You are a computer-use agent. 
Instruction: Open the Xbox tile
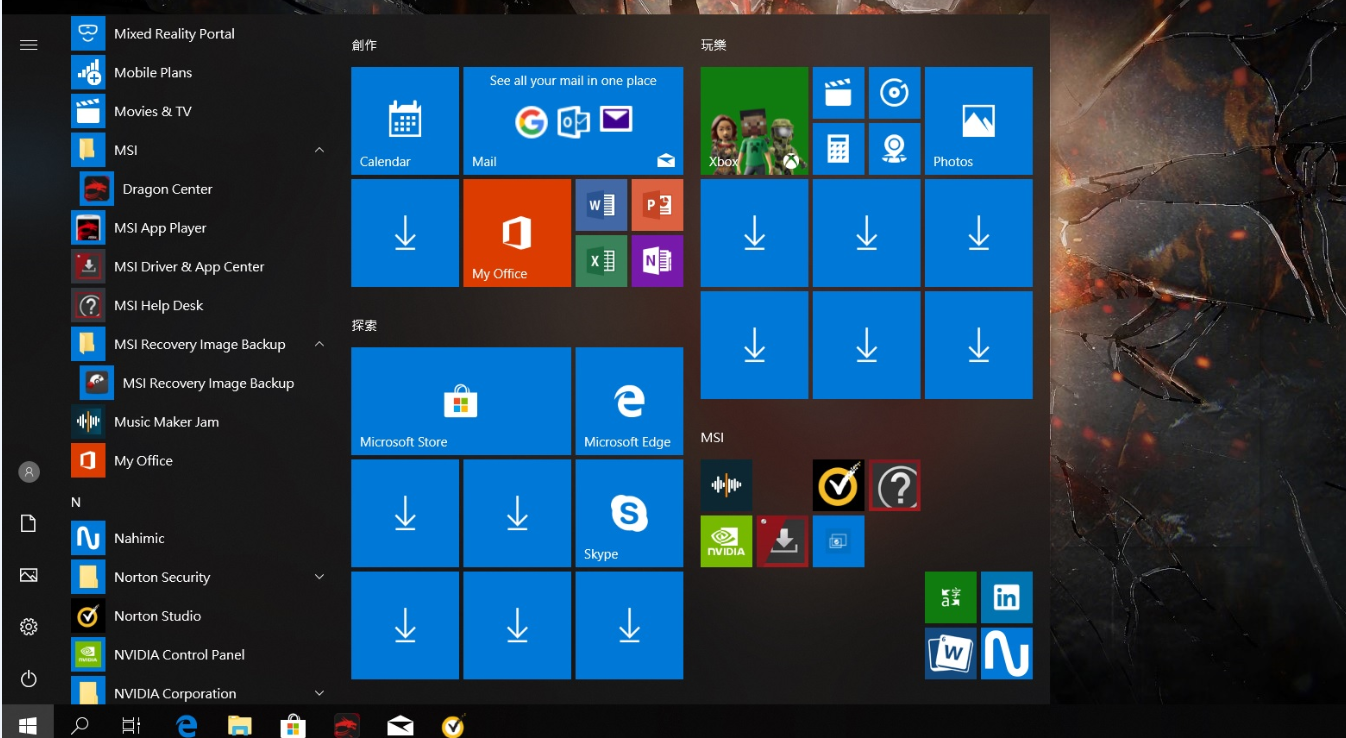coord(754,121)
